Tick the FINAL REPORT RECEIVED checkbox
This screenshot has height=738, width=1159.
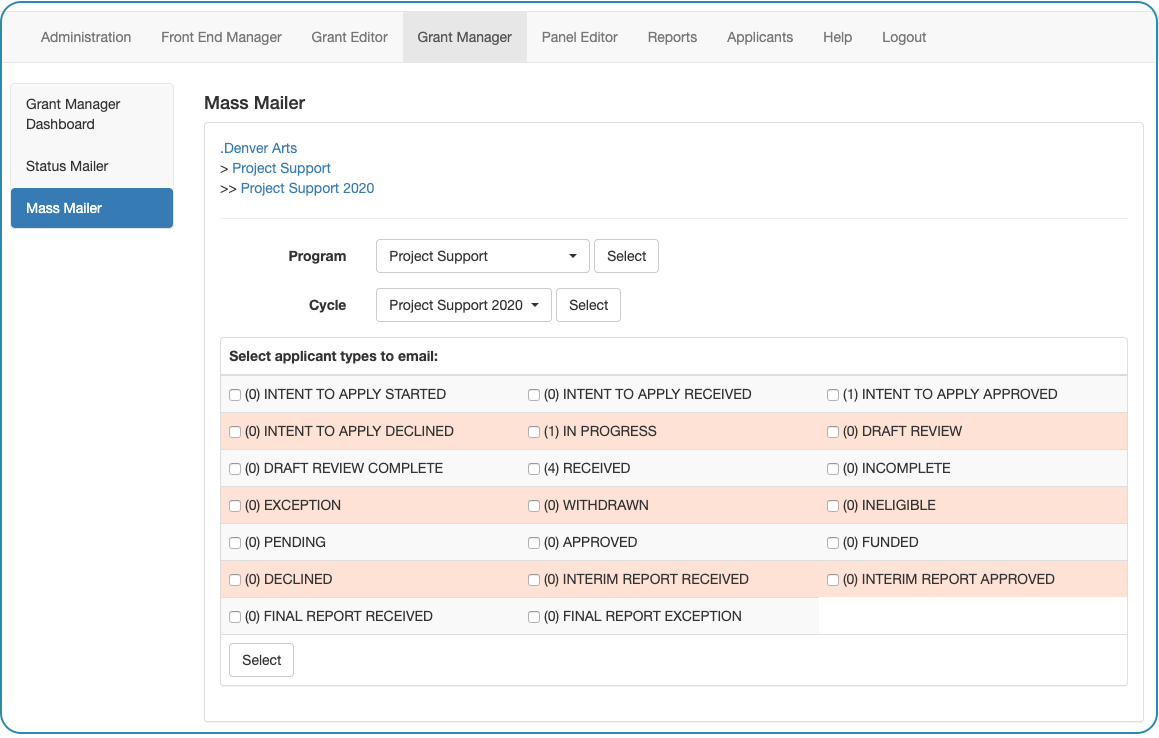(235, 617)
